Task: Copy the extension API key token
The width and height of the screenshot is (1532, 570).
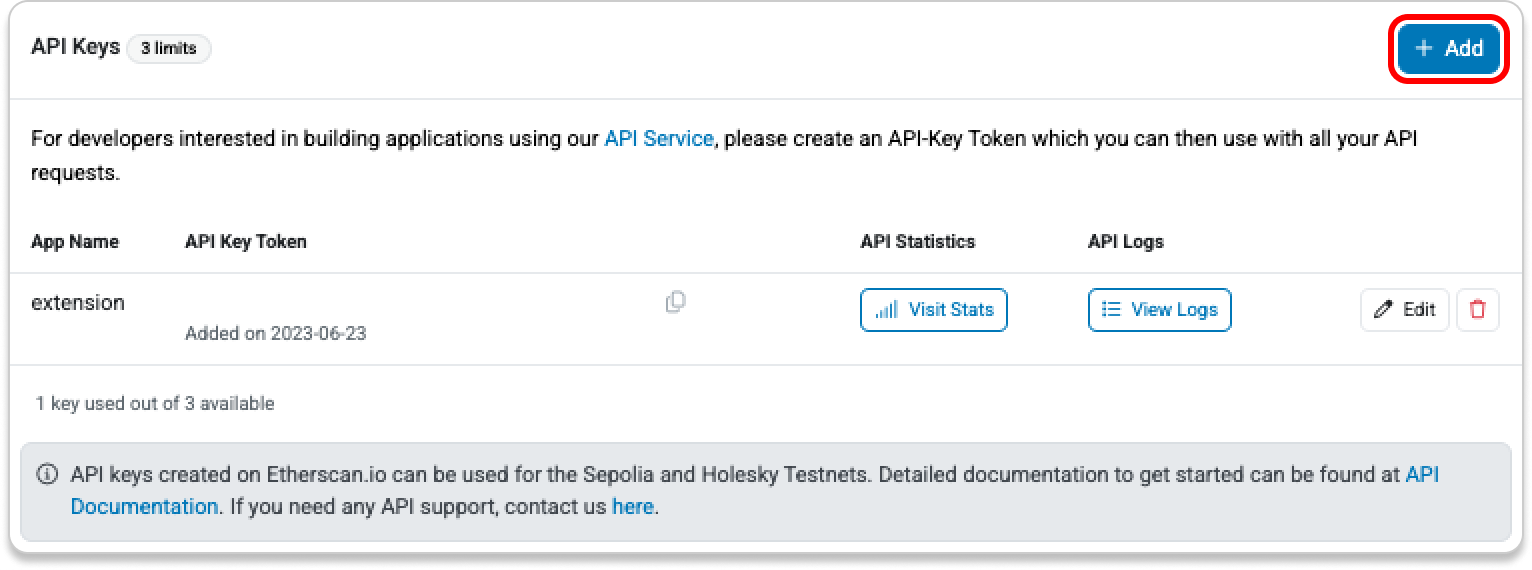Action: pyautogui.click(x=676, y=302)
